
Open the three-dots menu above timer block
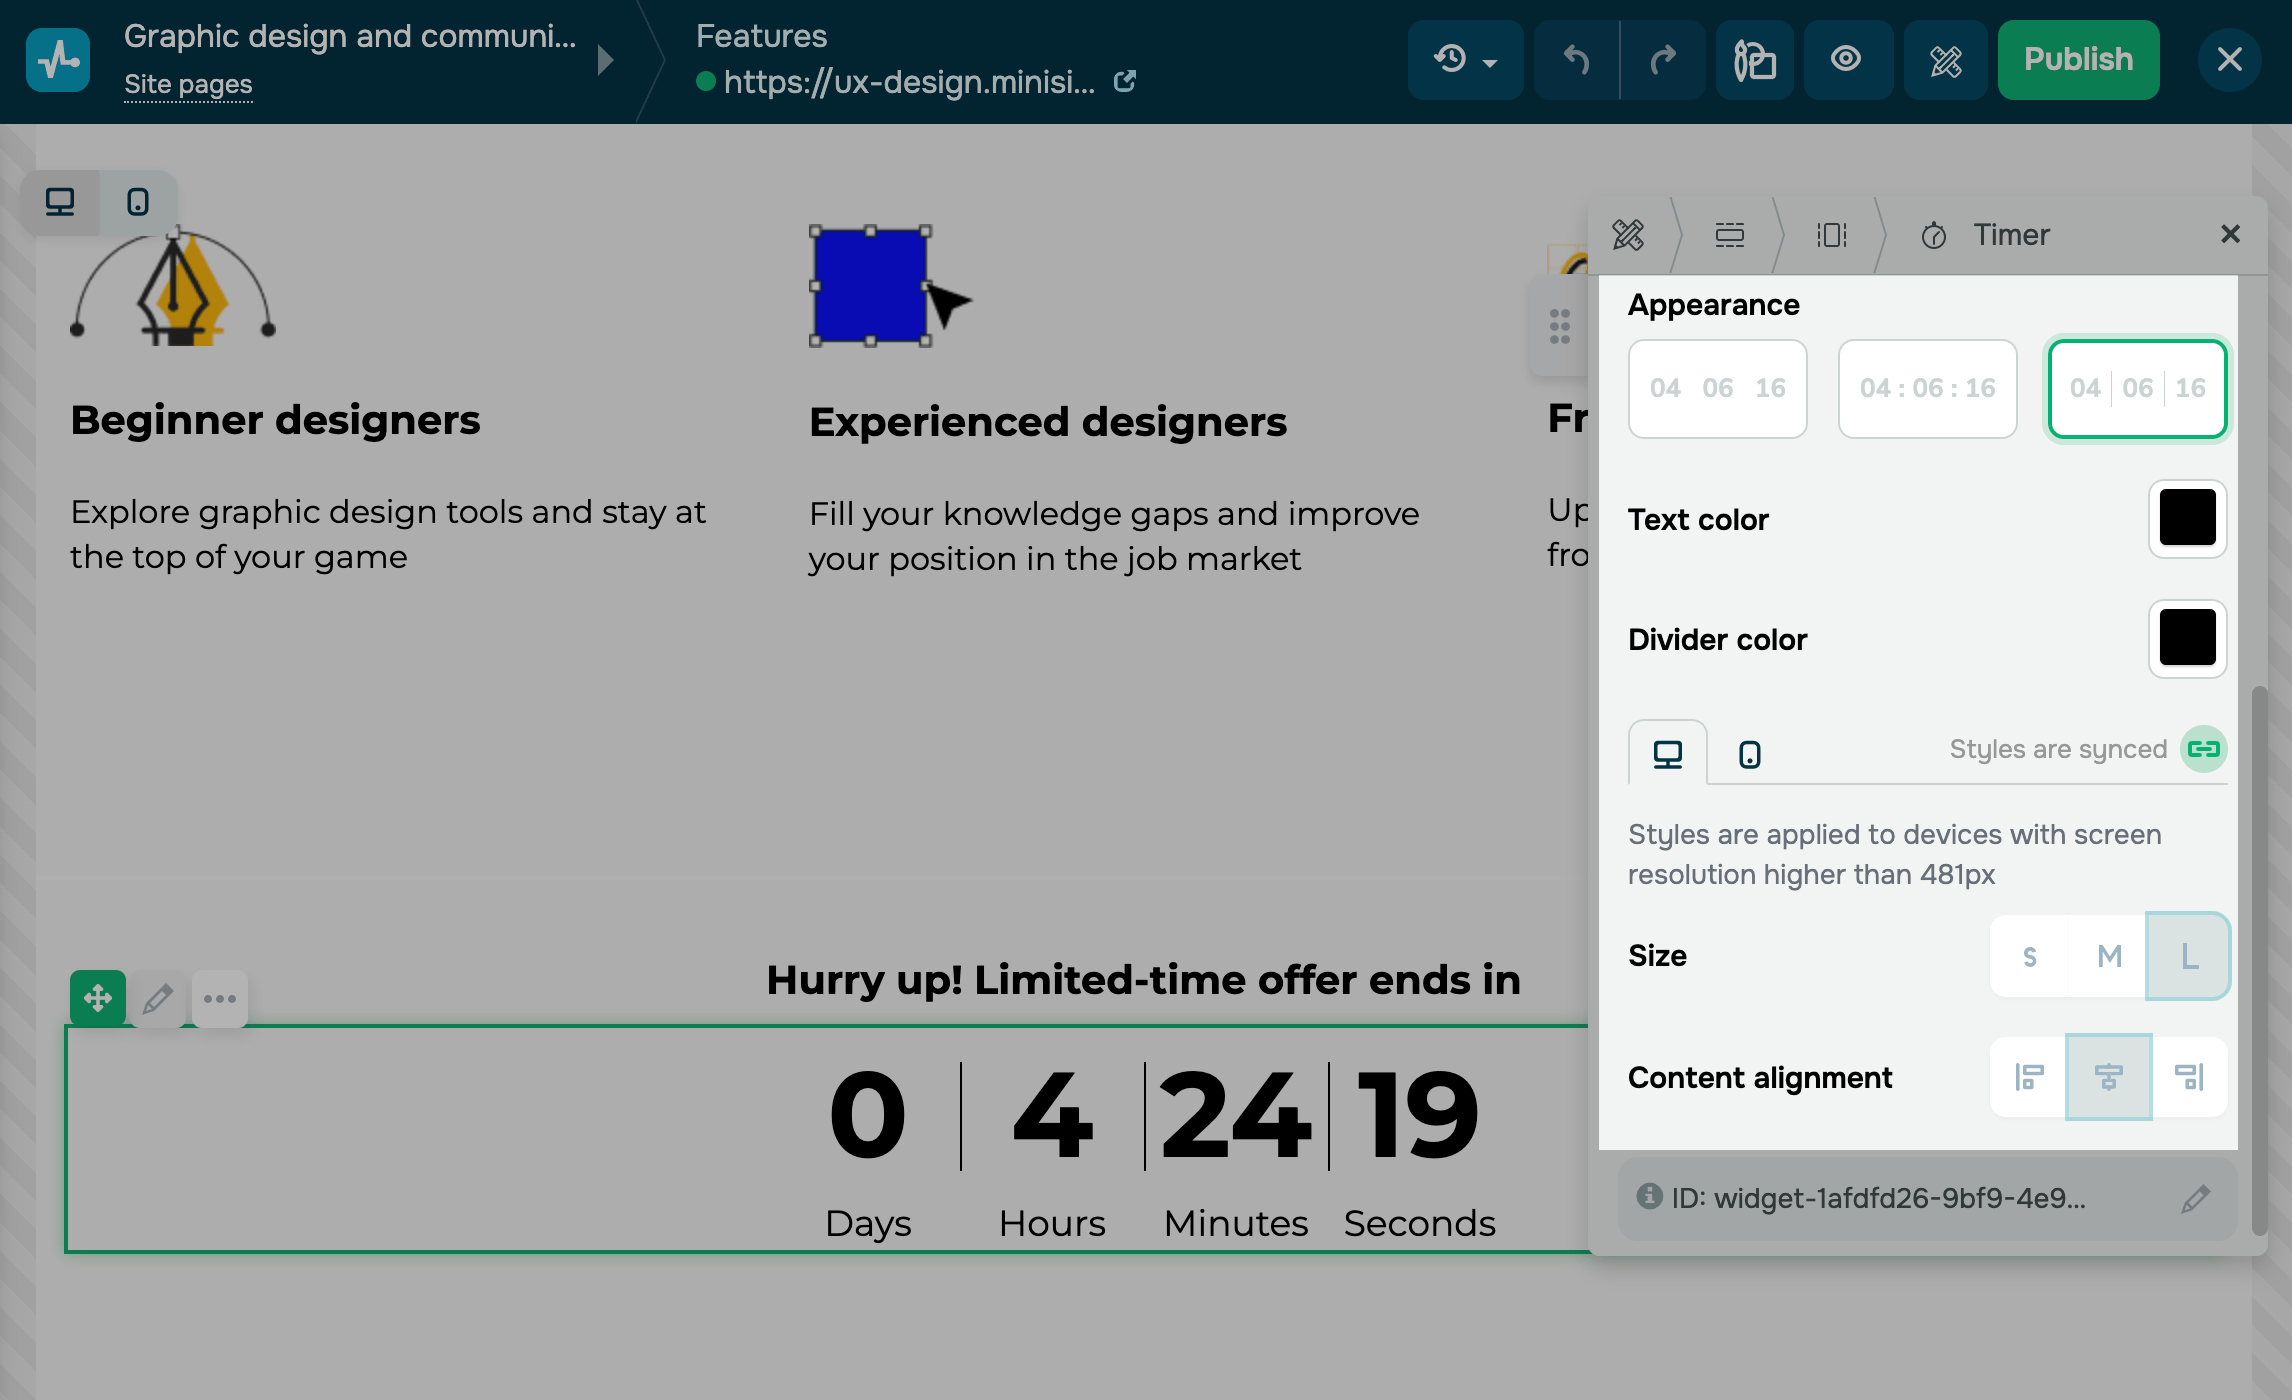[x=220, y=998]
